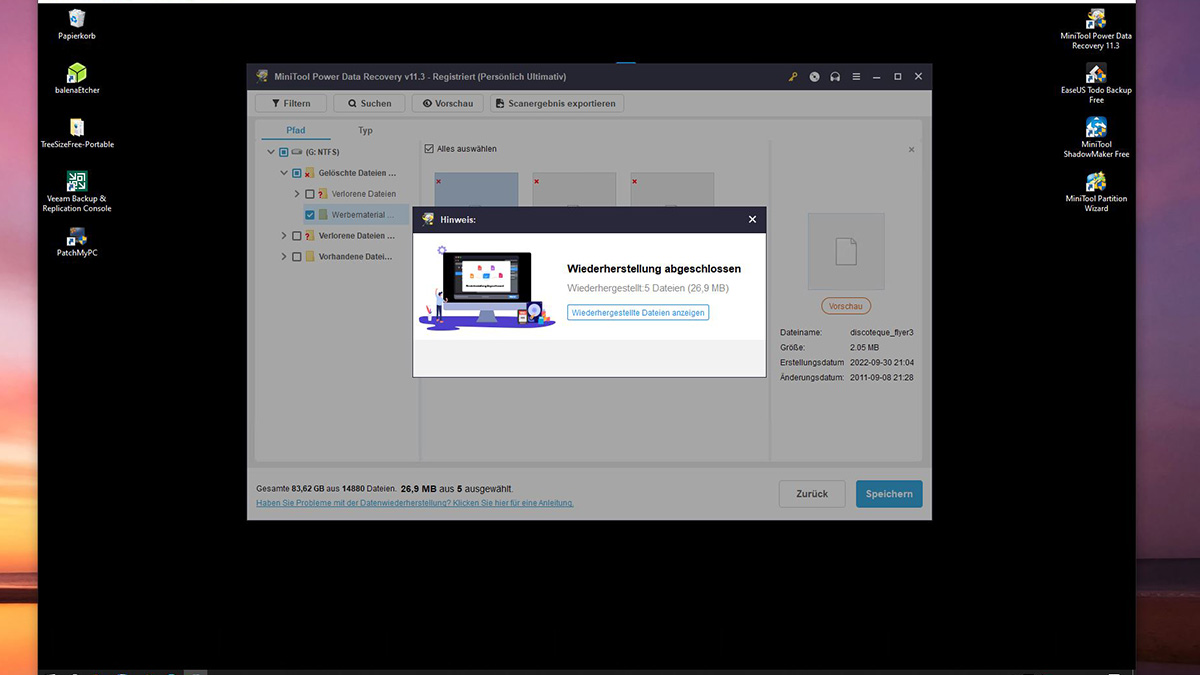Click the Erstellungsdatum value 2022-09-30 21:04

pos(882,362)
